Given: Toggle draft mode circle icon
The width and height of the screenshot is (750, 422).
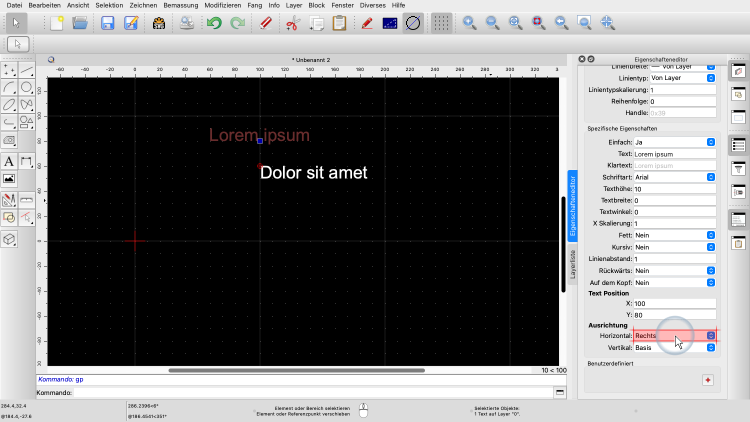Looking at the screenshot, I should pos(412,22).
